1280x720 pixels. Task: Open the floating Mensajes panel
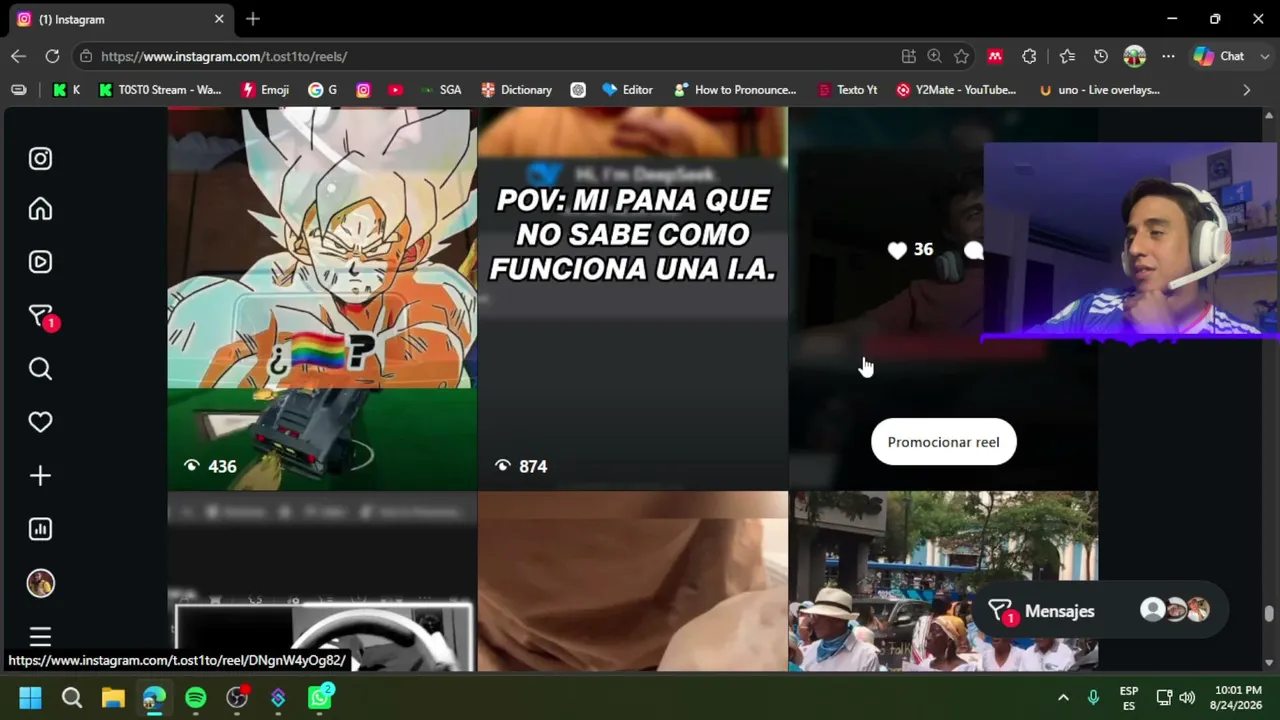[1098, 611]
